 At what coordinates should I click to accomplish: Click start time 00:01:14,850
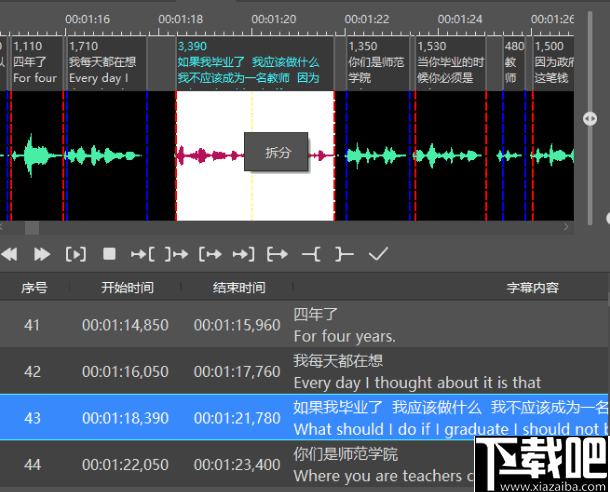pos(125,325)
